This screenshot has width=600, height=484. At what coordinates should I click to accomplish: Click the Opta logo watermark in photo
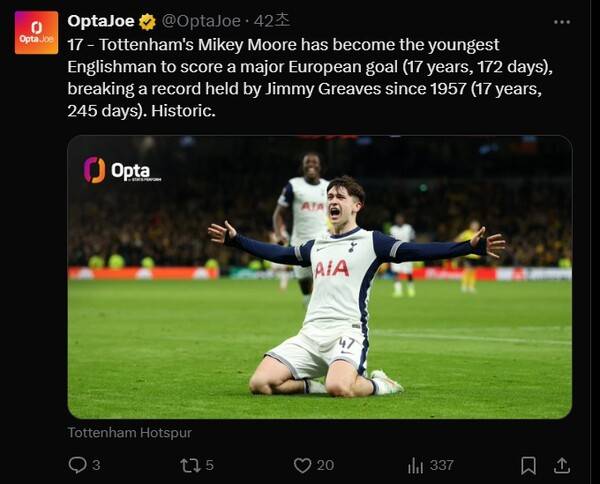coord(120,171)
